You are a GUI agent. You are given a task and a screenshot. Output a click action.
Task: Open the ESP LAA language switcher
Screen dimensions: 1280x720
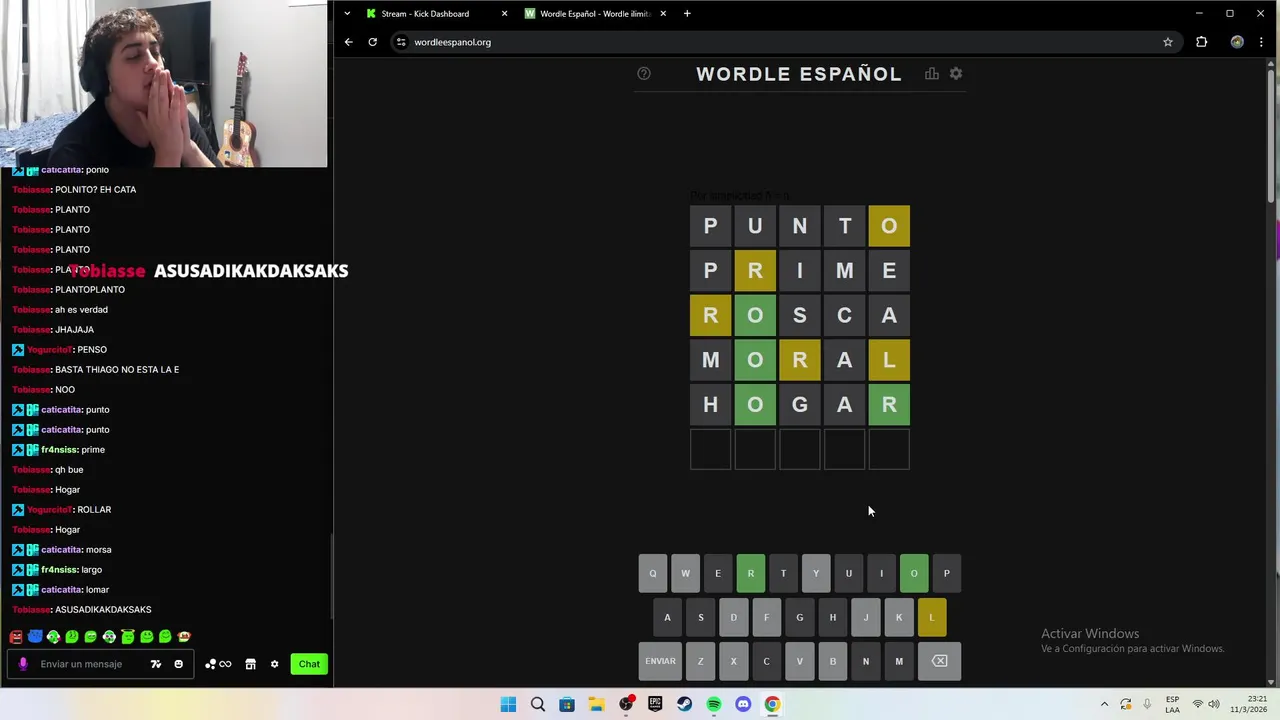click(1172, 704)
